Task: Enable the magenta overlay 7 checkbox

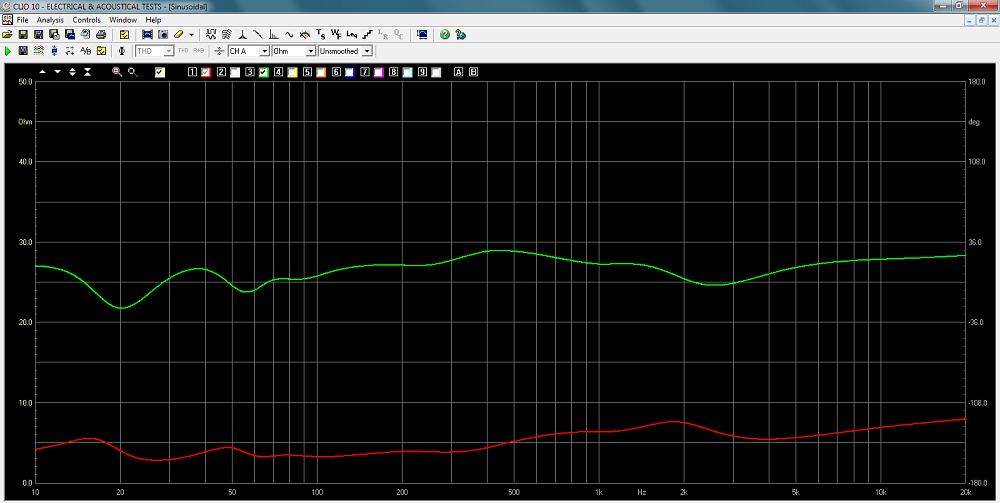Action: click(378, 73)
